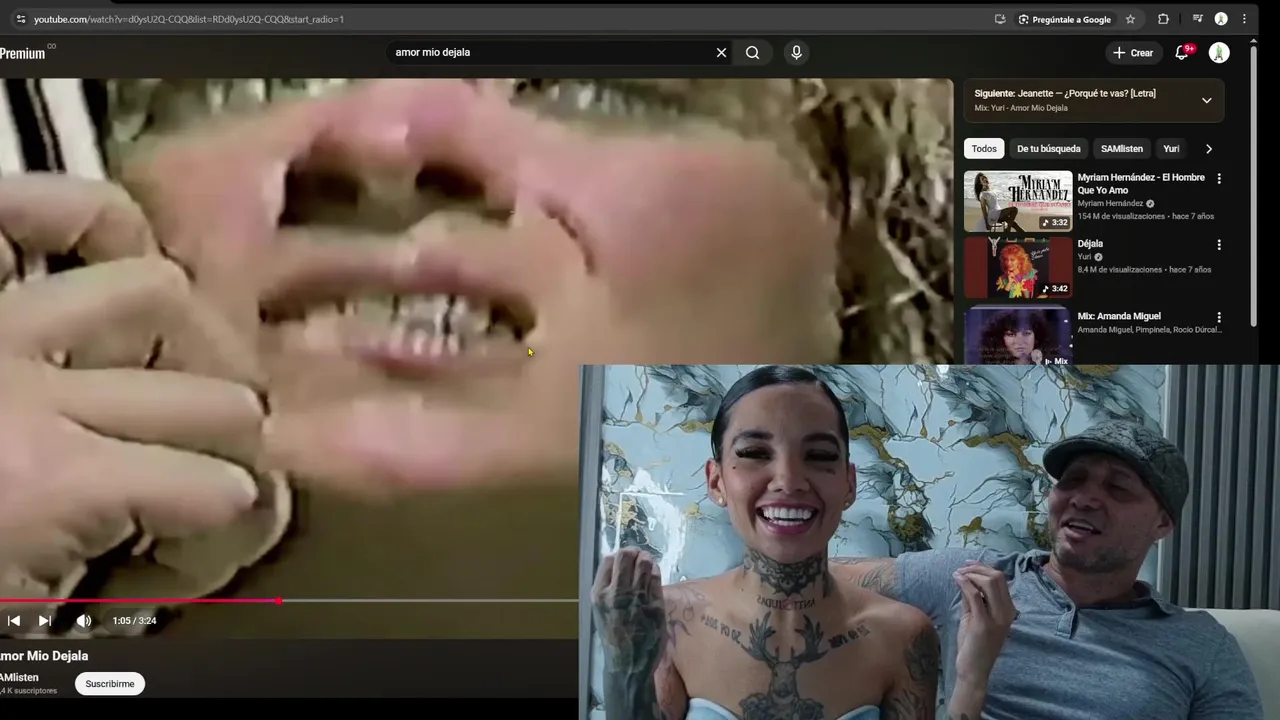Open 'El Hombre Que Yo Amo' video title
Viewport: 1280px width, 720px height.
[x=1141, y=184]
